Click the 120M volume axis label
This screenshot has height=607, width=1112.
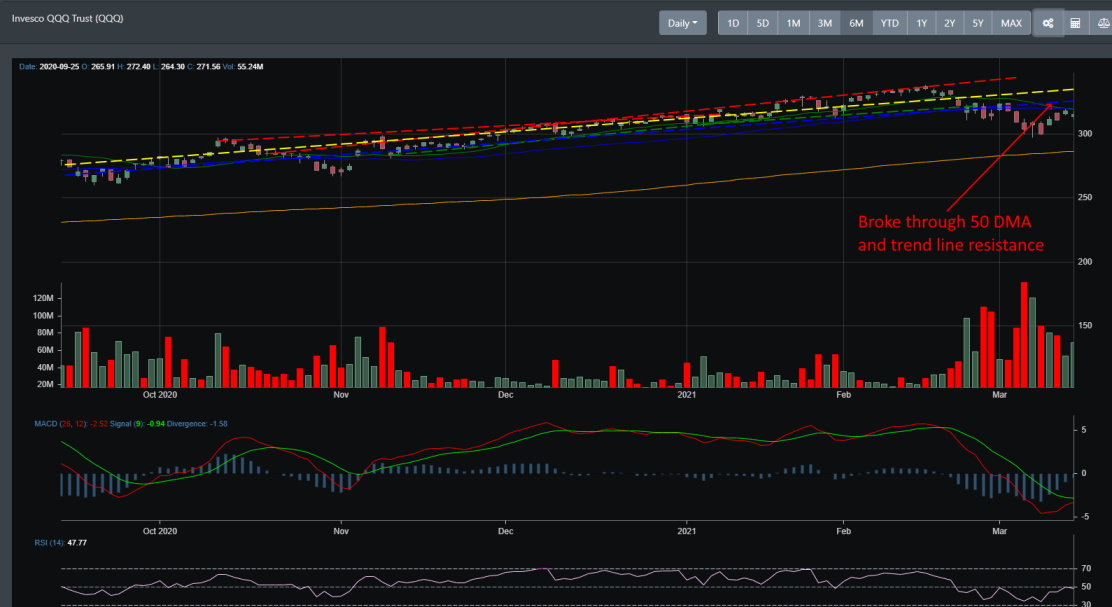(x=44, y=299)
